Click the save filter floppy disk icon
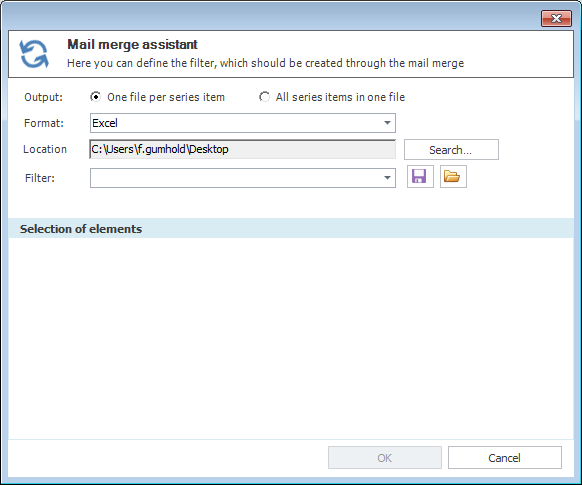 [420, 177]
